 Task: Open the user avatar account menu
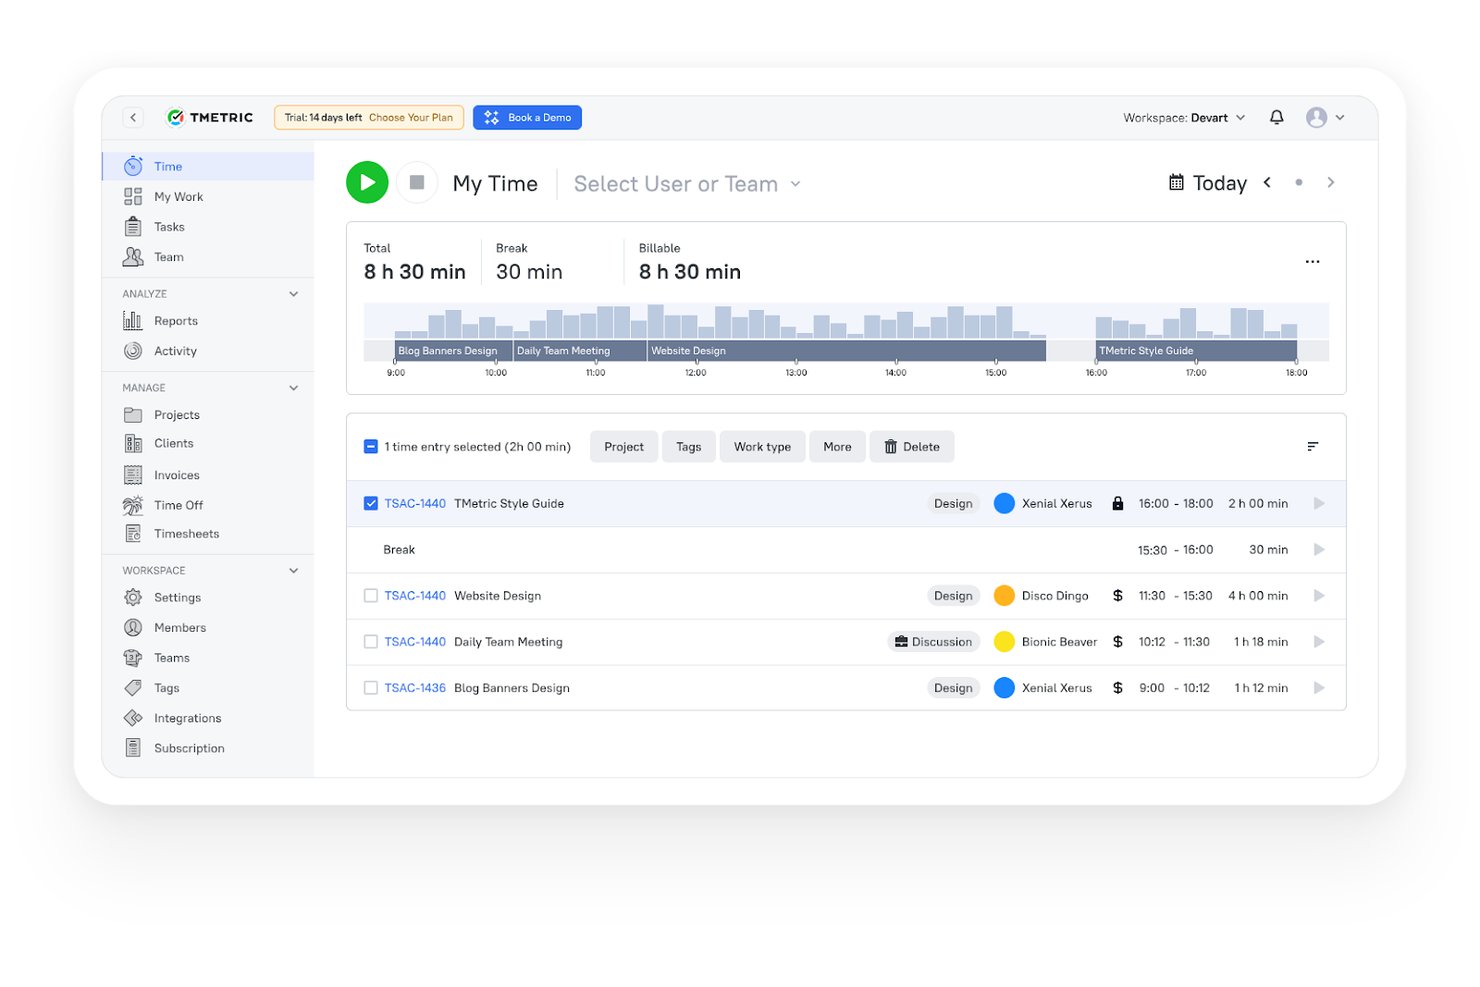click(x=1325, y=117)
